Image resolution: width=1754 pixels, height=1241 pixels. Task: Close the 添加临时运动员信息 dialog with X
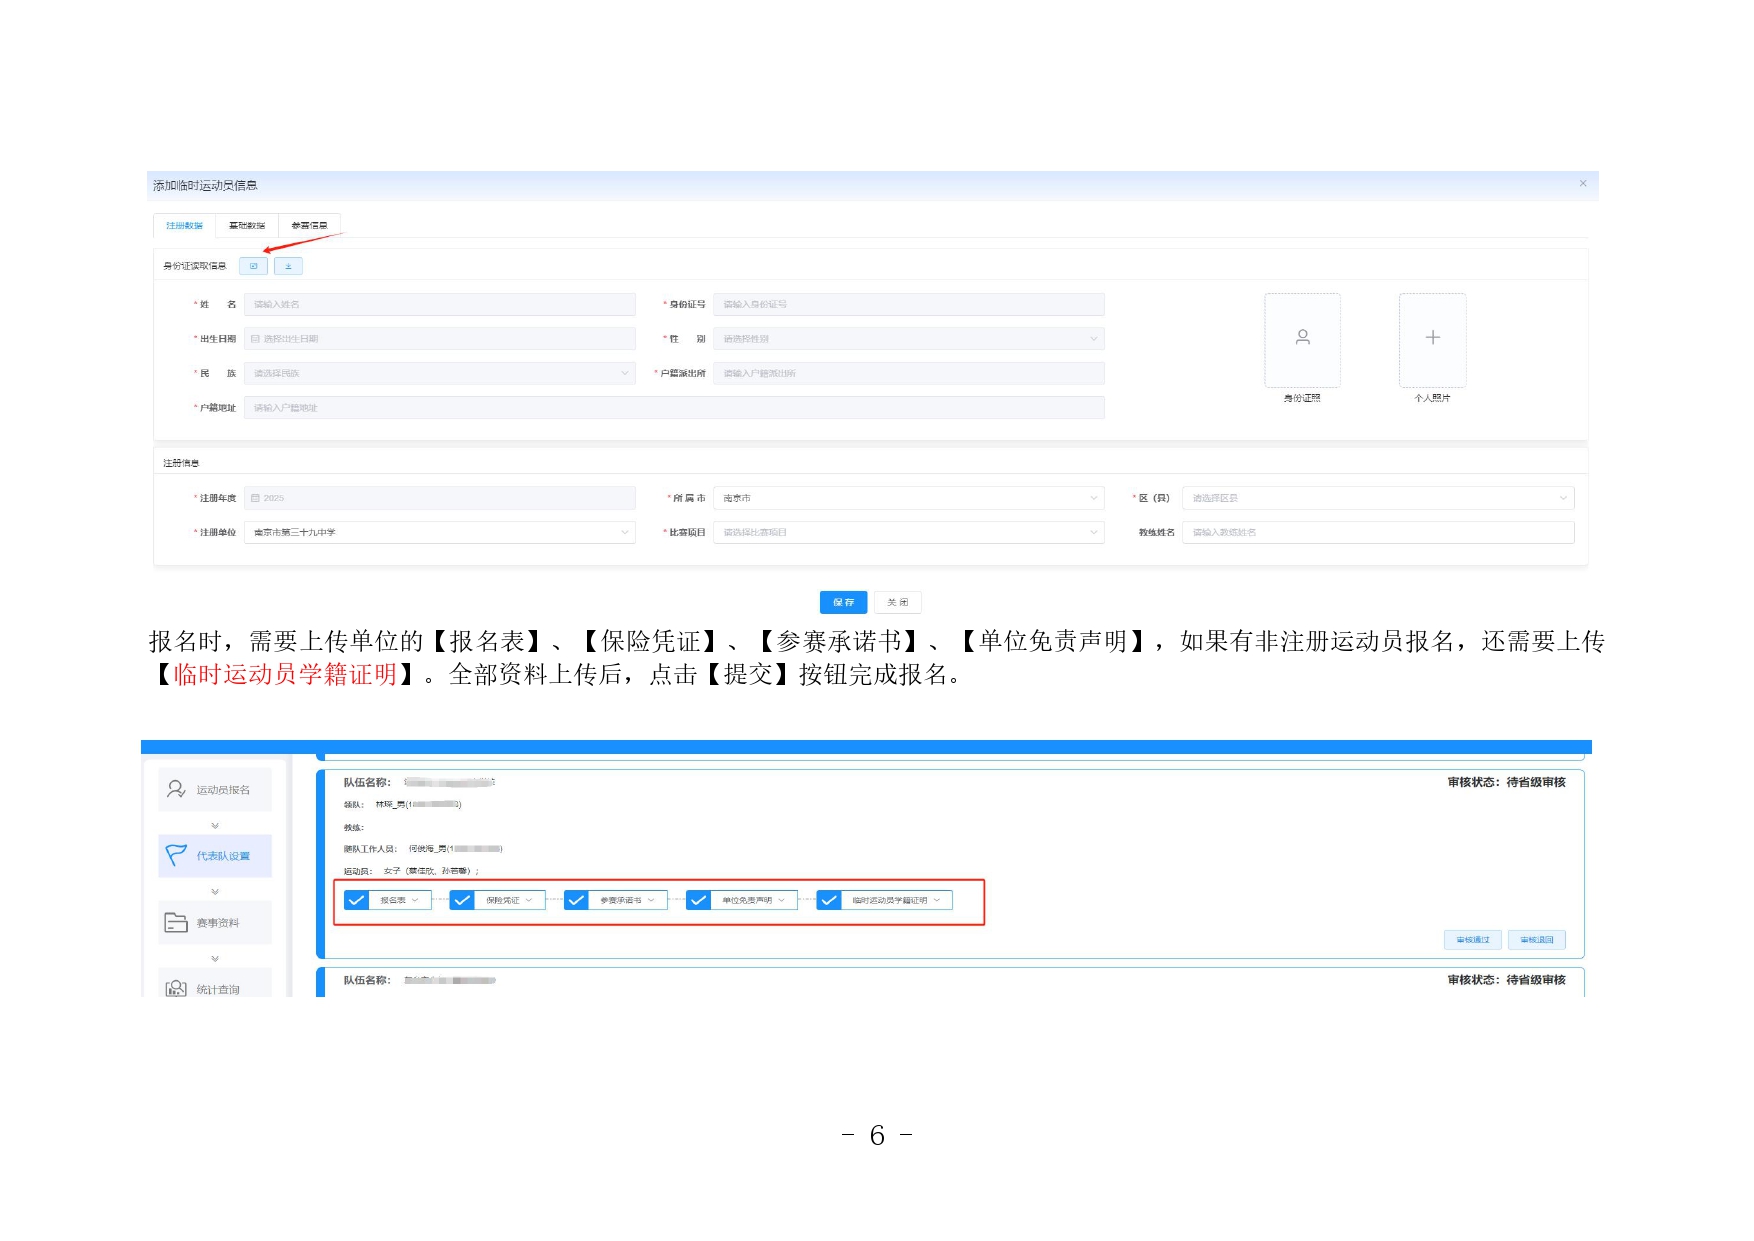[1583, 183]
